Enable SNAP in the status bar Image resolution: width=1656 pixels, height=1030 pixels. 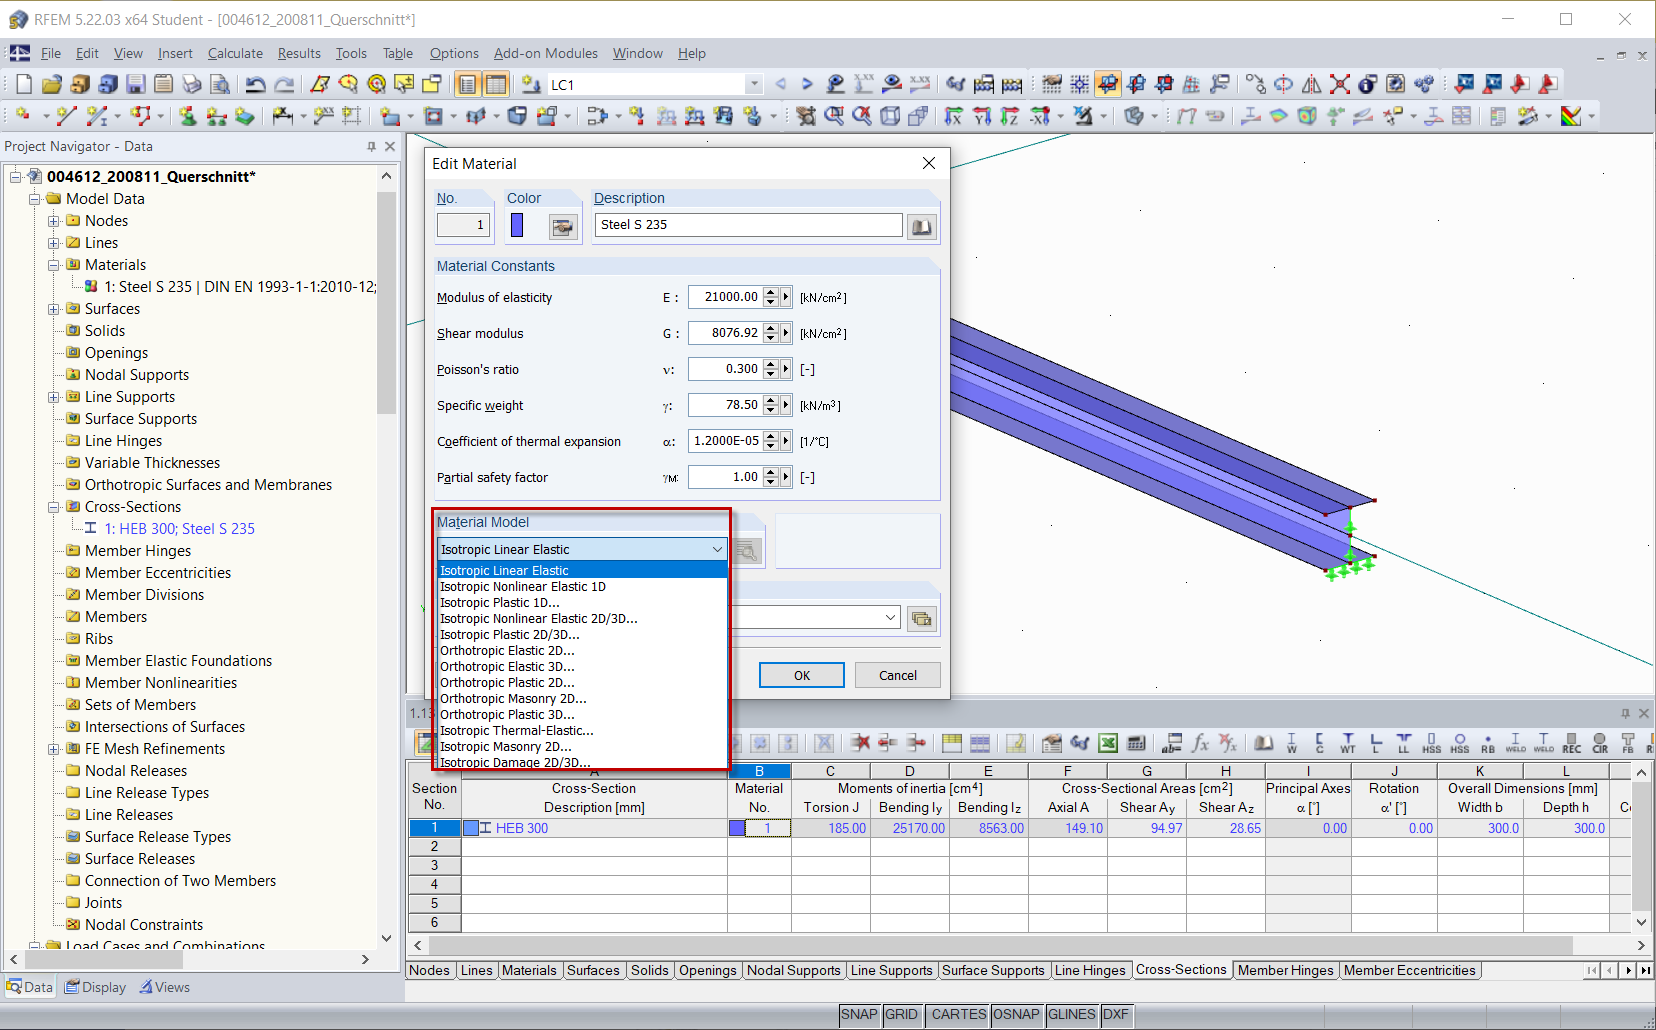[859, 1015]
